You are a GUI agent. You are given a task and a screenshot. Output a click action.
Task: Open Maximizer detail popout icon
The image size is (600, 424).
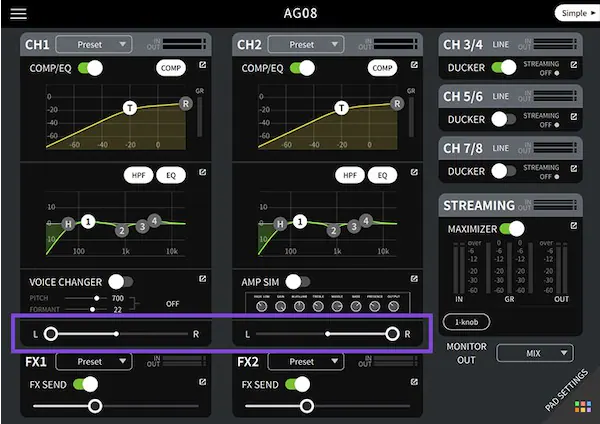[x=573, y=226]
